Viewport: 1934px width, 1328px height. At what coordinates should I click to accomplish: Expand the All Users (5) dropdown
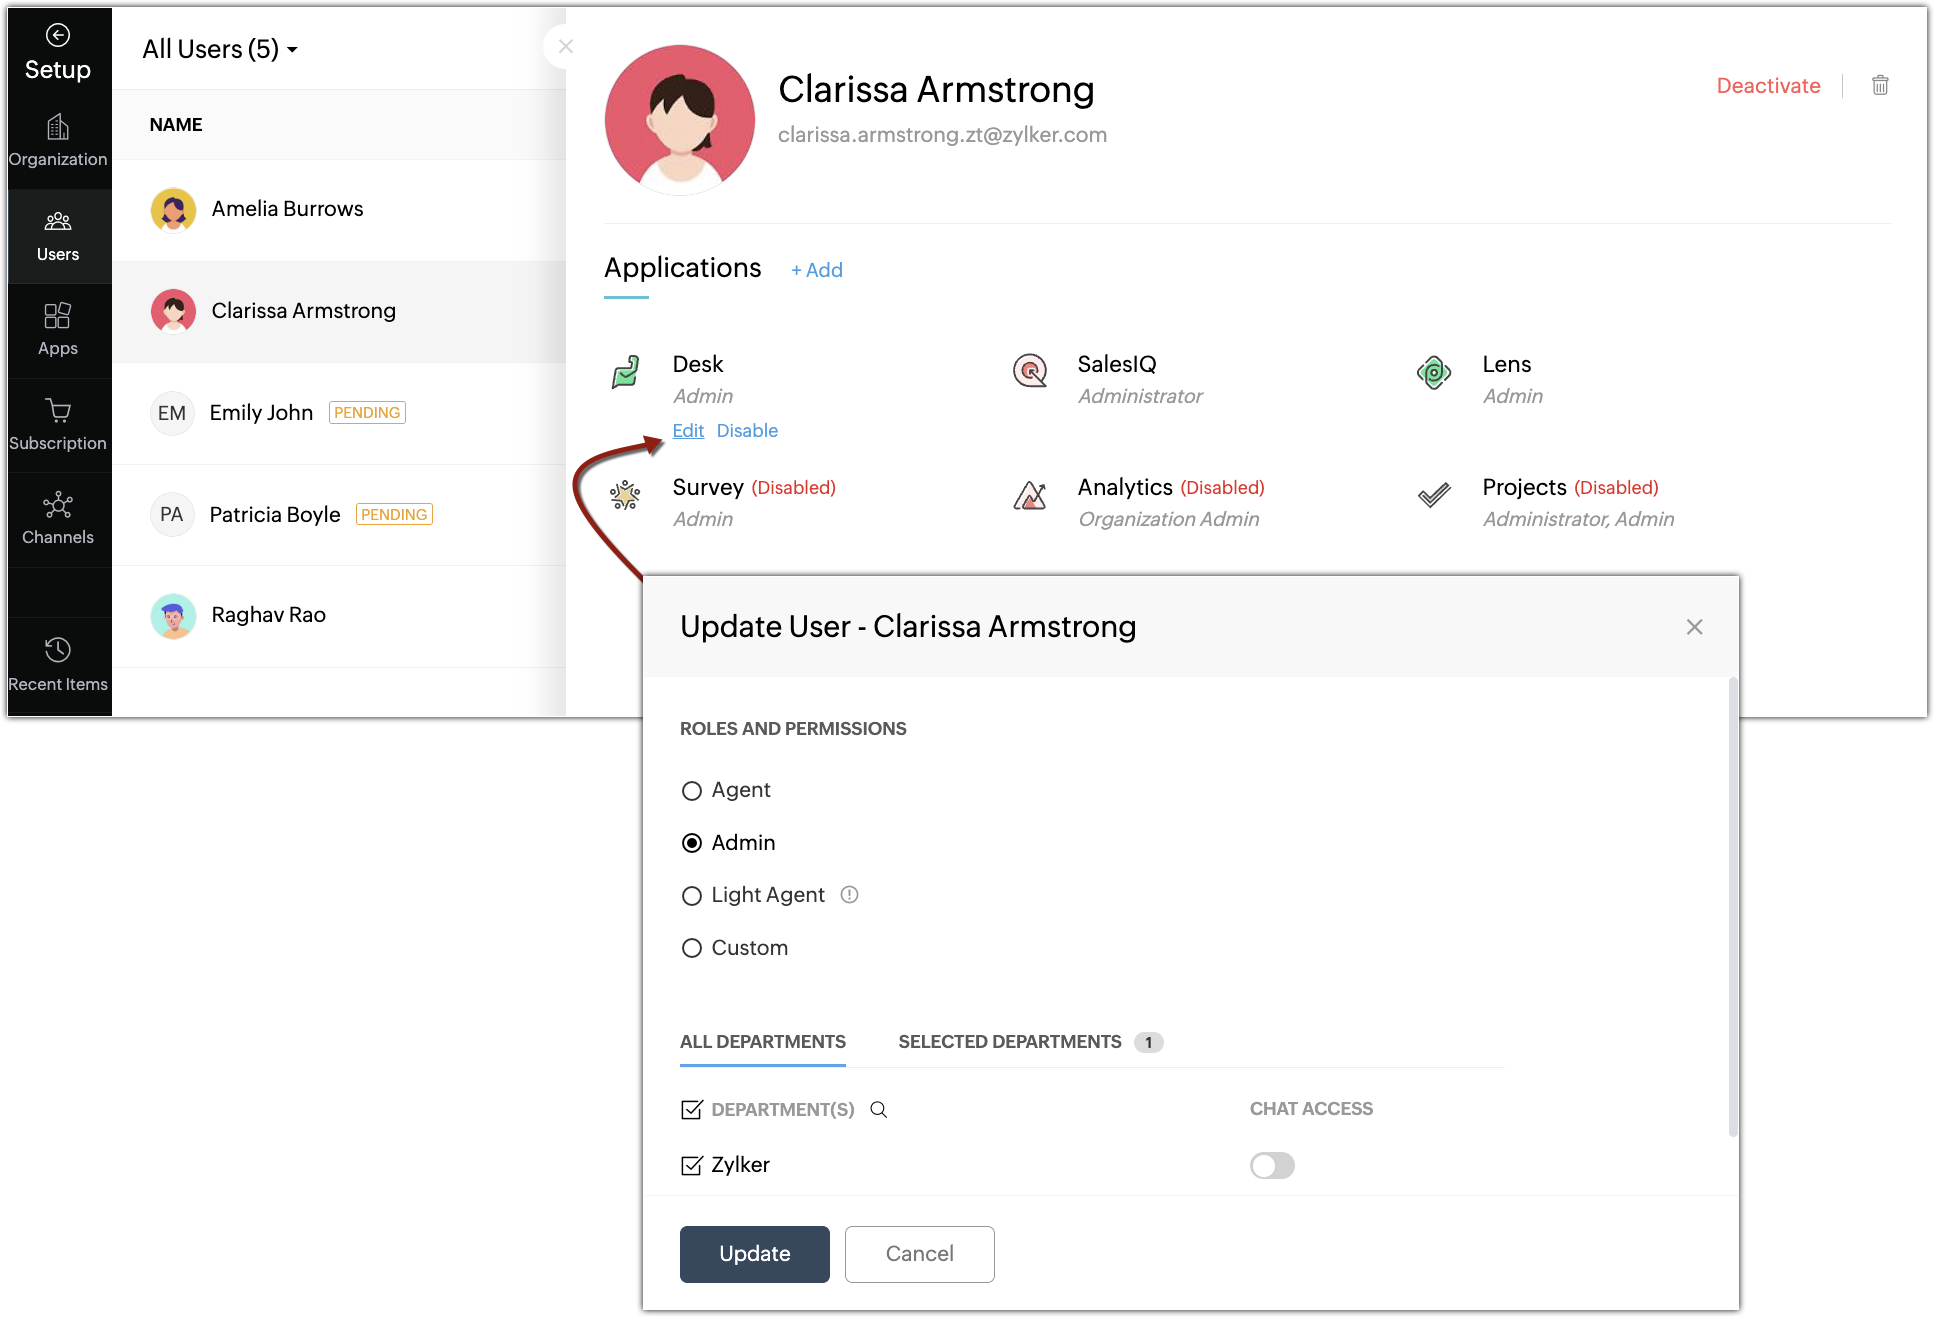tap(220, 49)
